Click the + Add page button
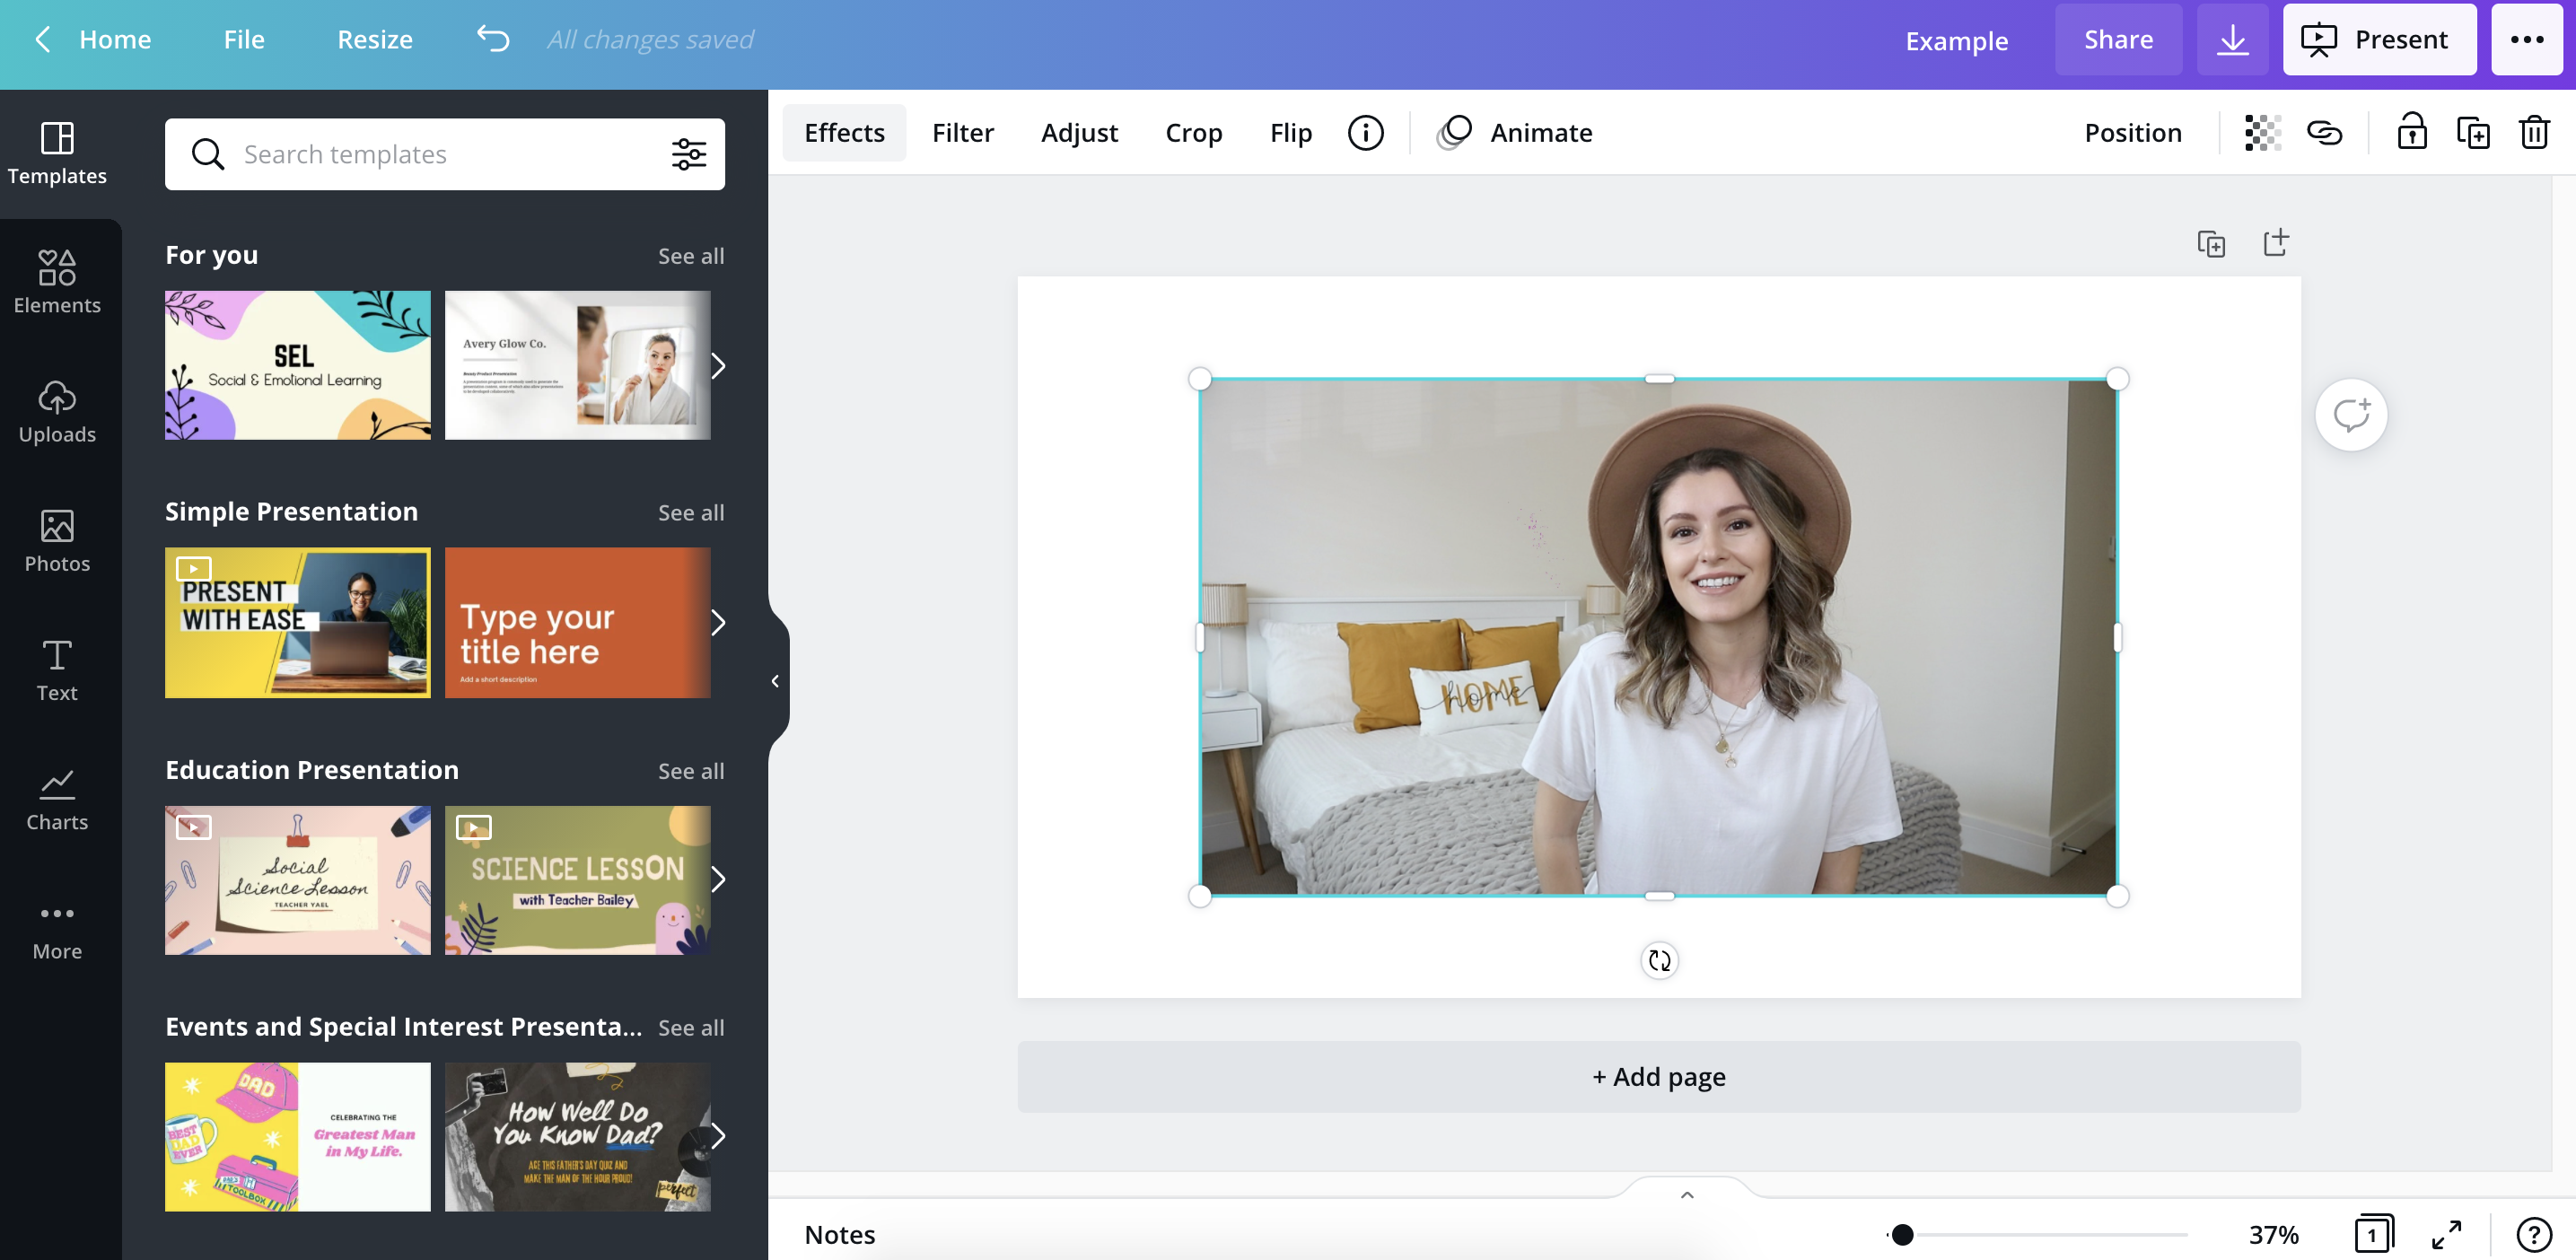 [1658, 1077]
